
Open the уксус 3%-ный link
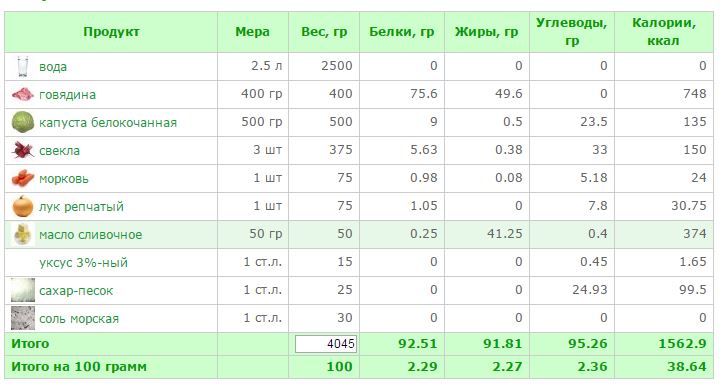(x=83, y=263)
